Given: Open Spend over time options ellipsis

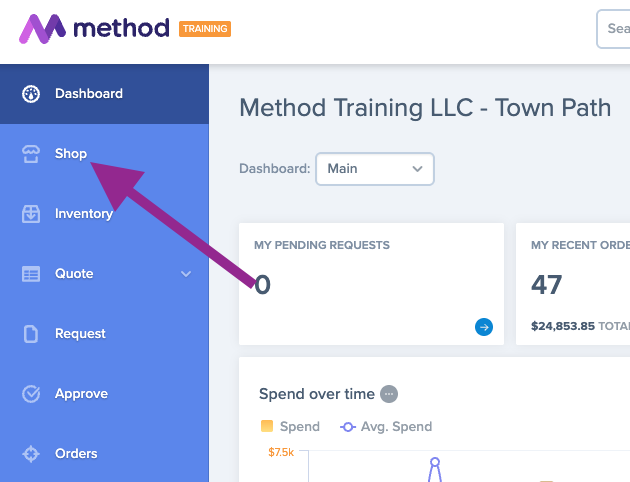Looking at the screenshot, I should (x=389, y=394).
